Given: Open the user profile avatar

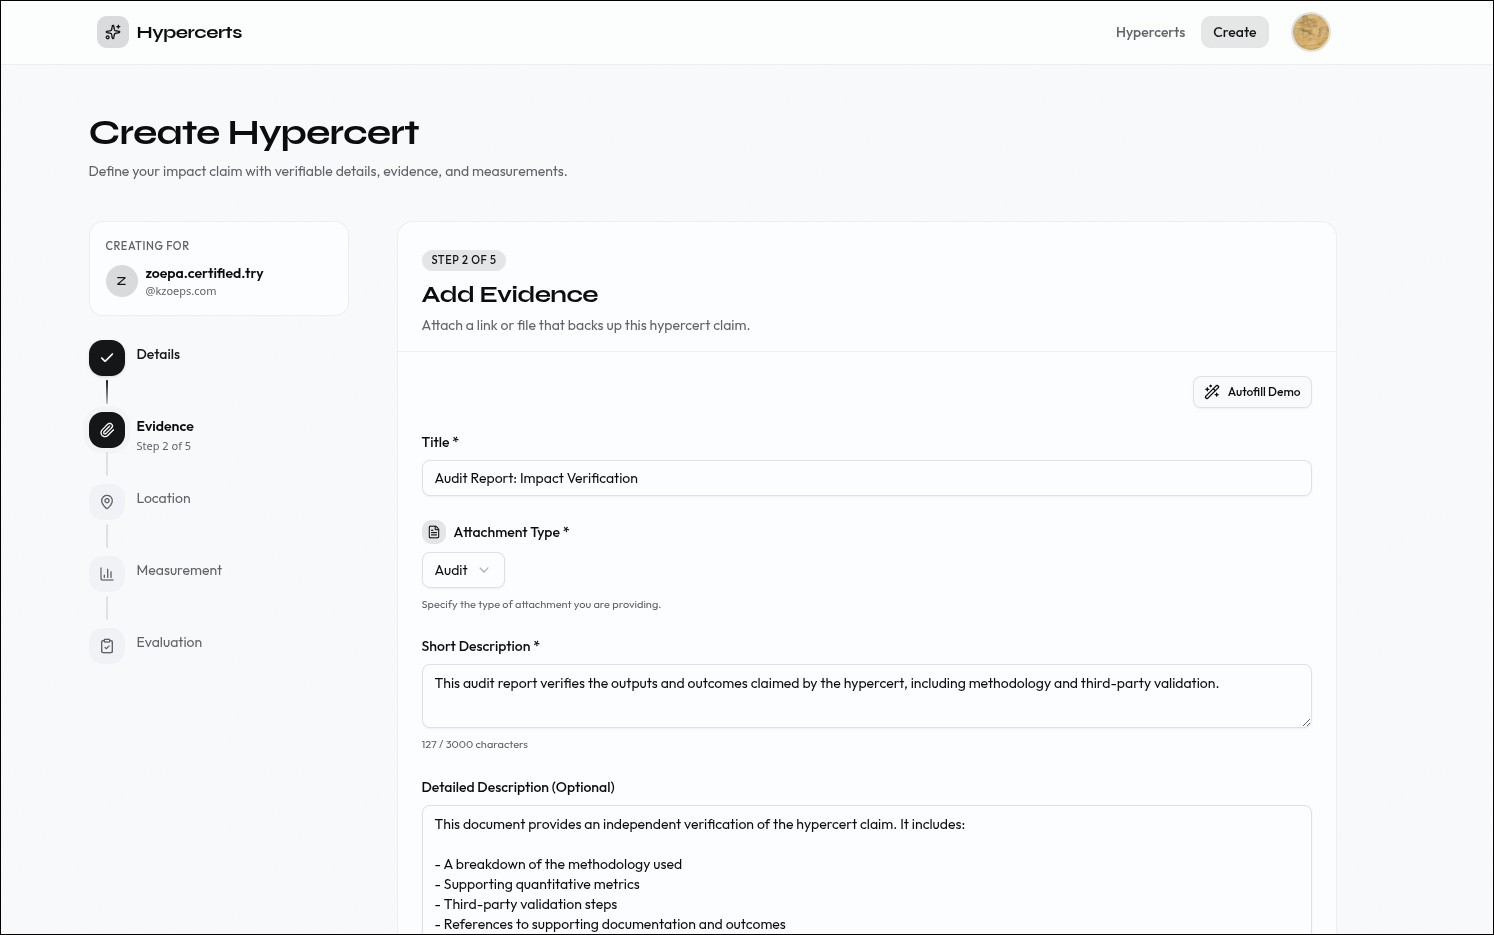Looking at the screenshot, I should [x=1310, y=32].
